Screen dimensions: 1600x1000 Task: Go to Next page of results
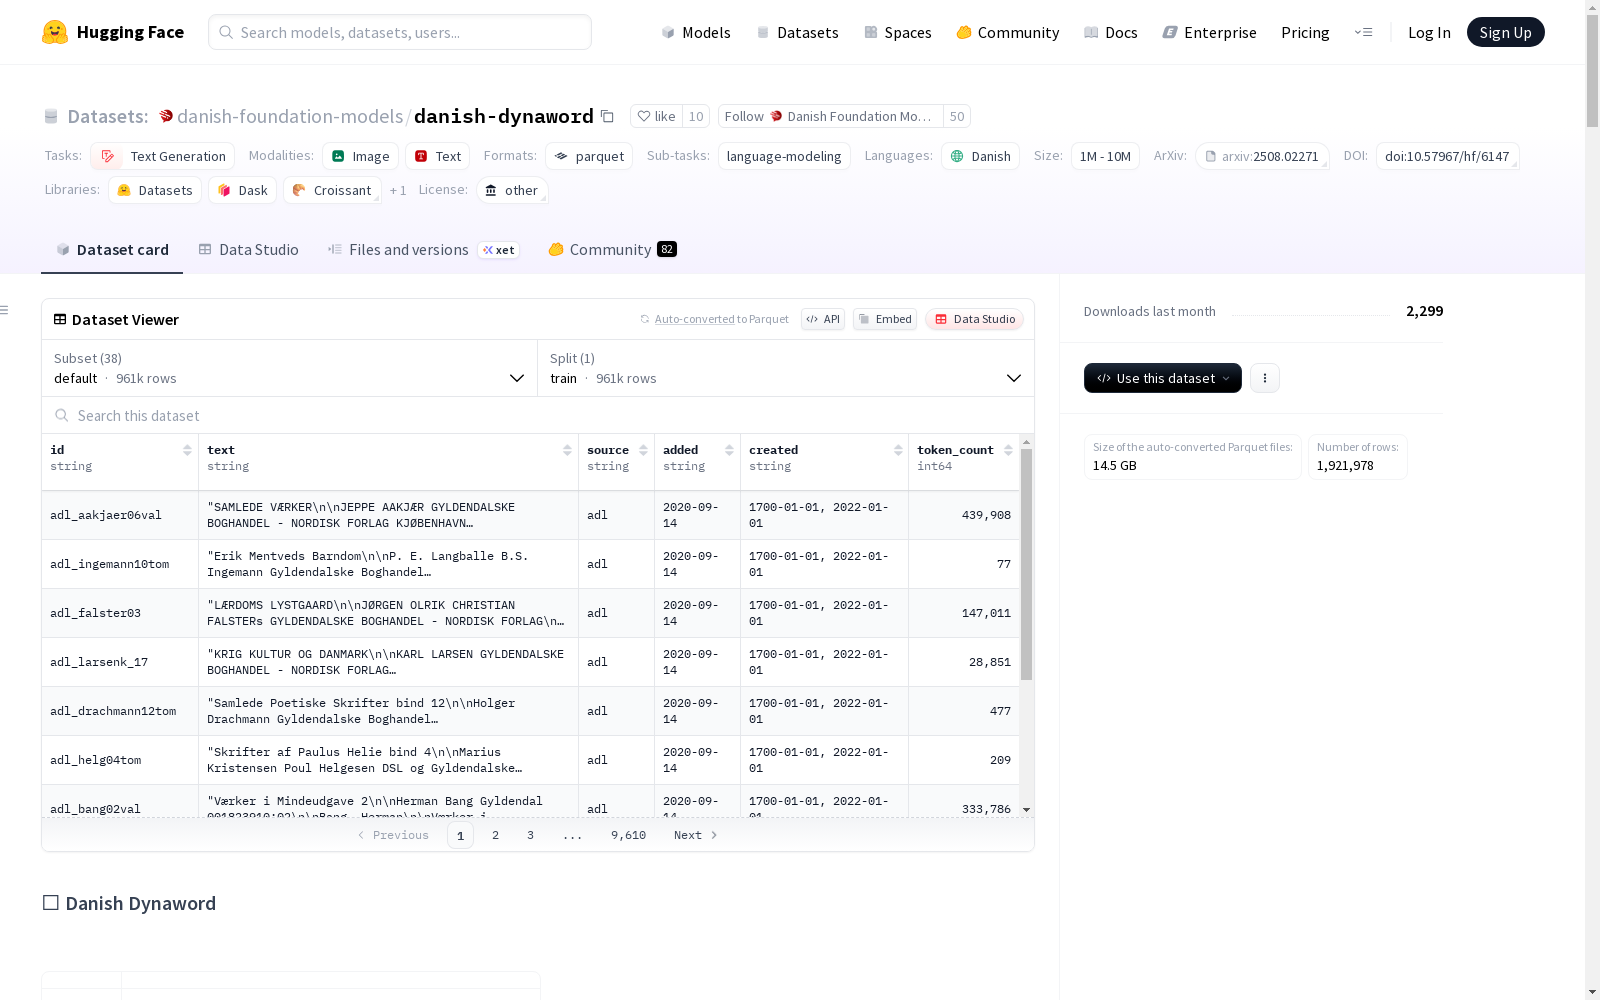tap(696, 835)
